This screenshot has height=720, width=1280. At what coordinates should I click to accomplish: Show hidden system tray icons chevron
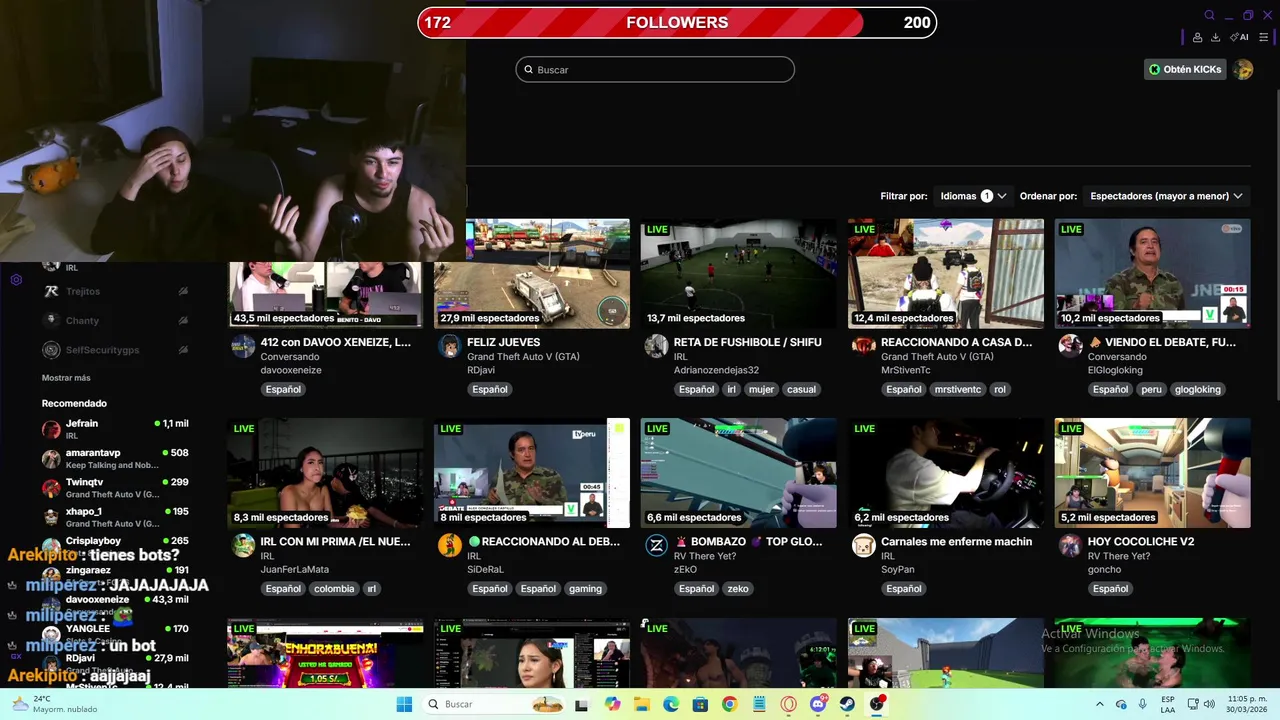click(1100, 704)
